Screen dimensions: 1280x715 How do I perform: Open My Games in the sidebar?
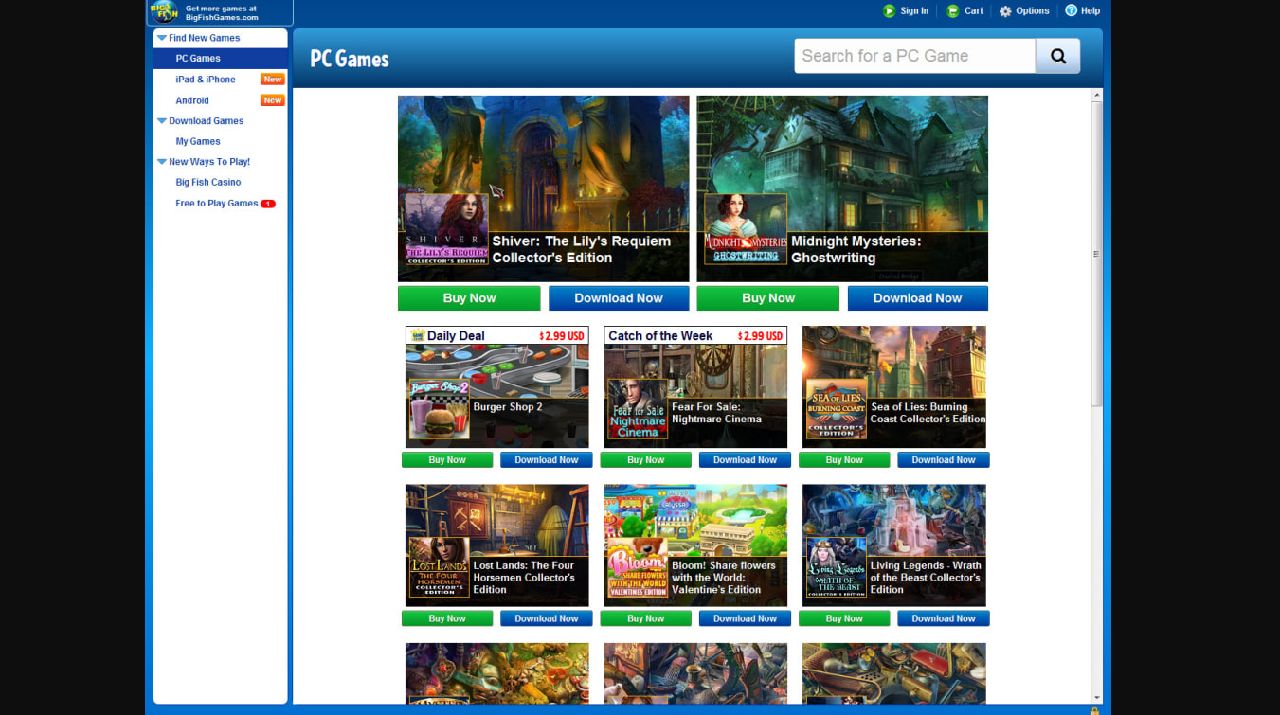point(198,142)
